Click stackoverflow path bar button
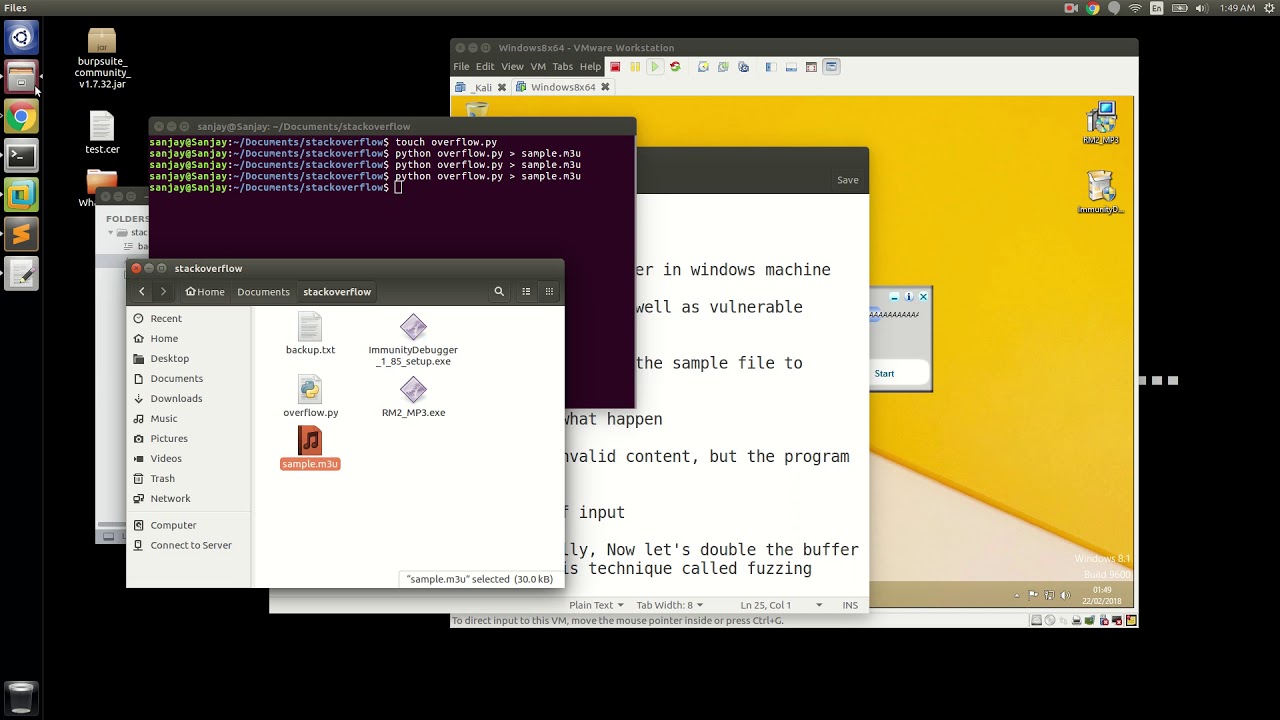 (337, 292)
